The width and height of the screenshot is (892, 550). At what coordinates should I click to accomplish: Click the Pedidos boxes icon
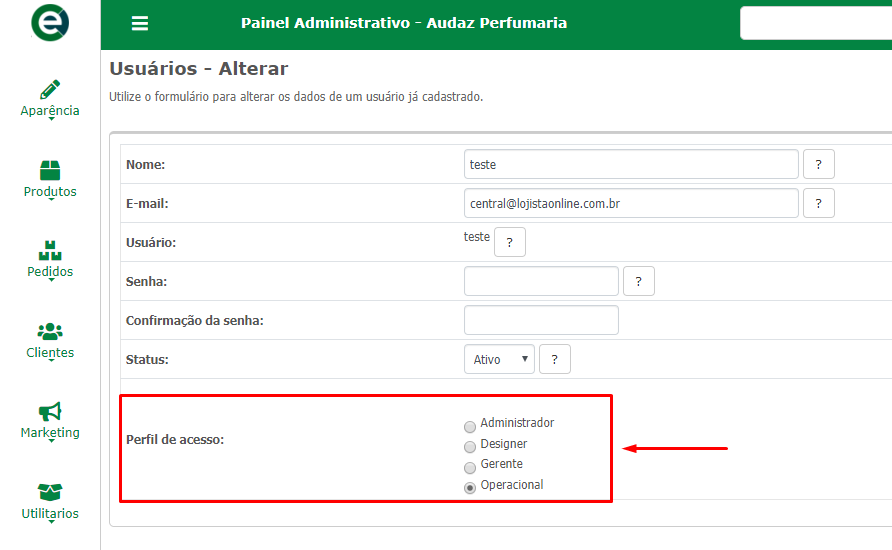point(50,250)
